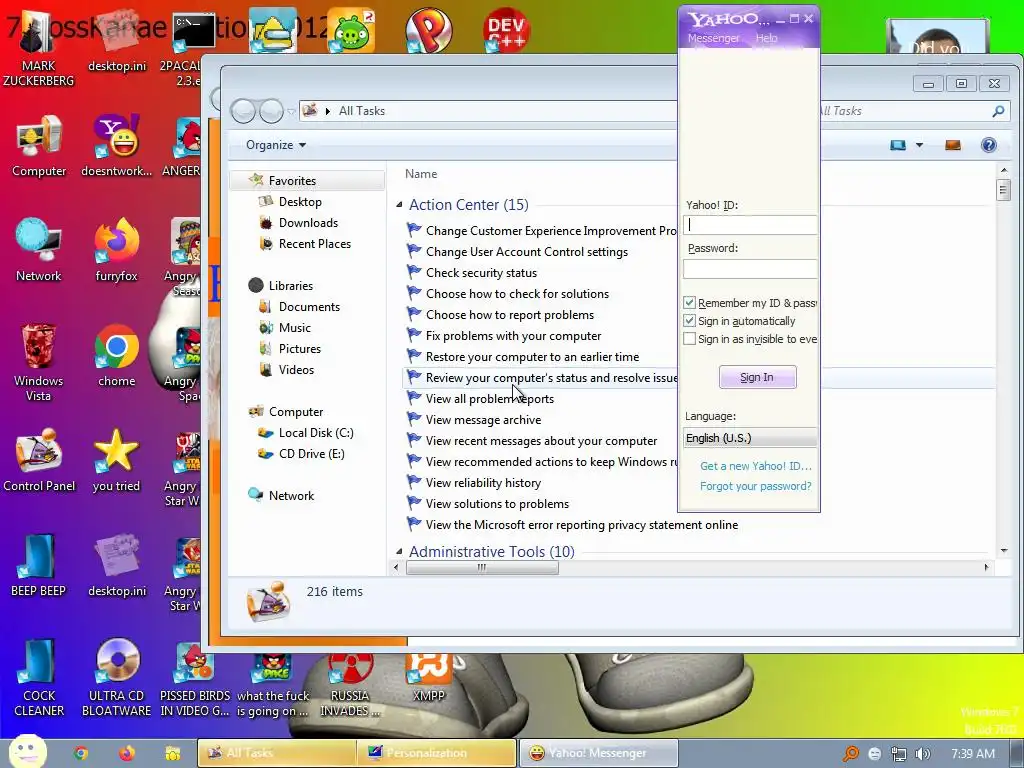1024x768 pixels.
Task: Open the change view dropdown arrow
Action: tap(920, 145)
